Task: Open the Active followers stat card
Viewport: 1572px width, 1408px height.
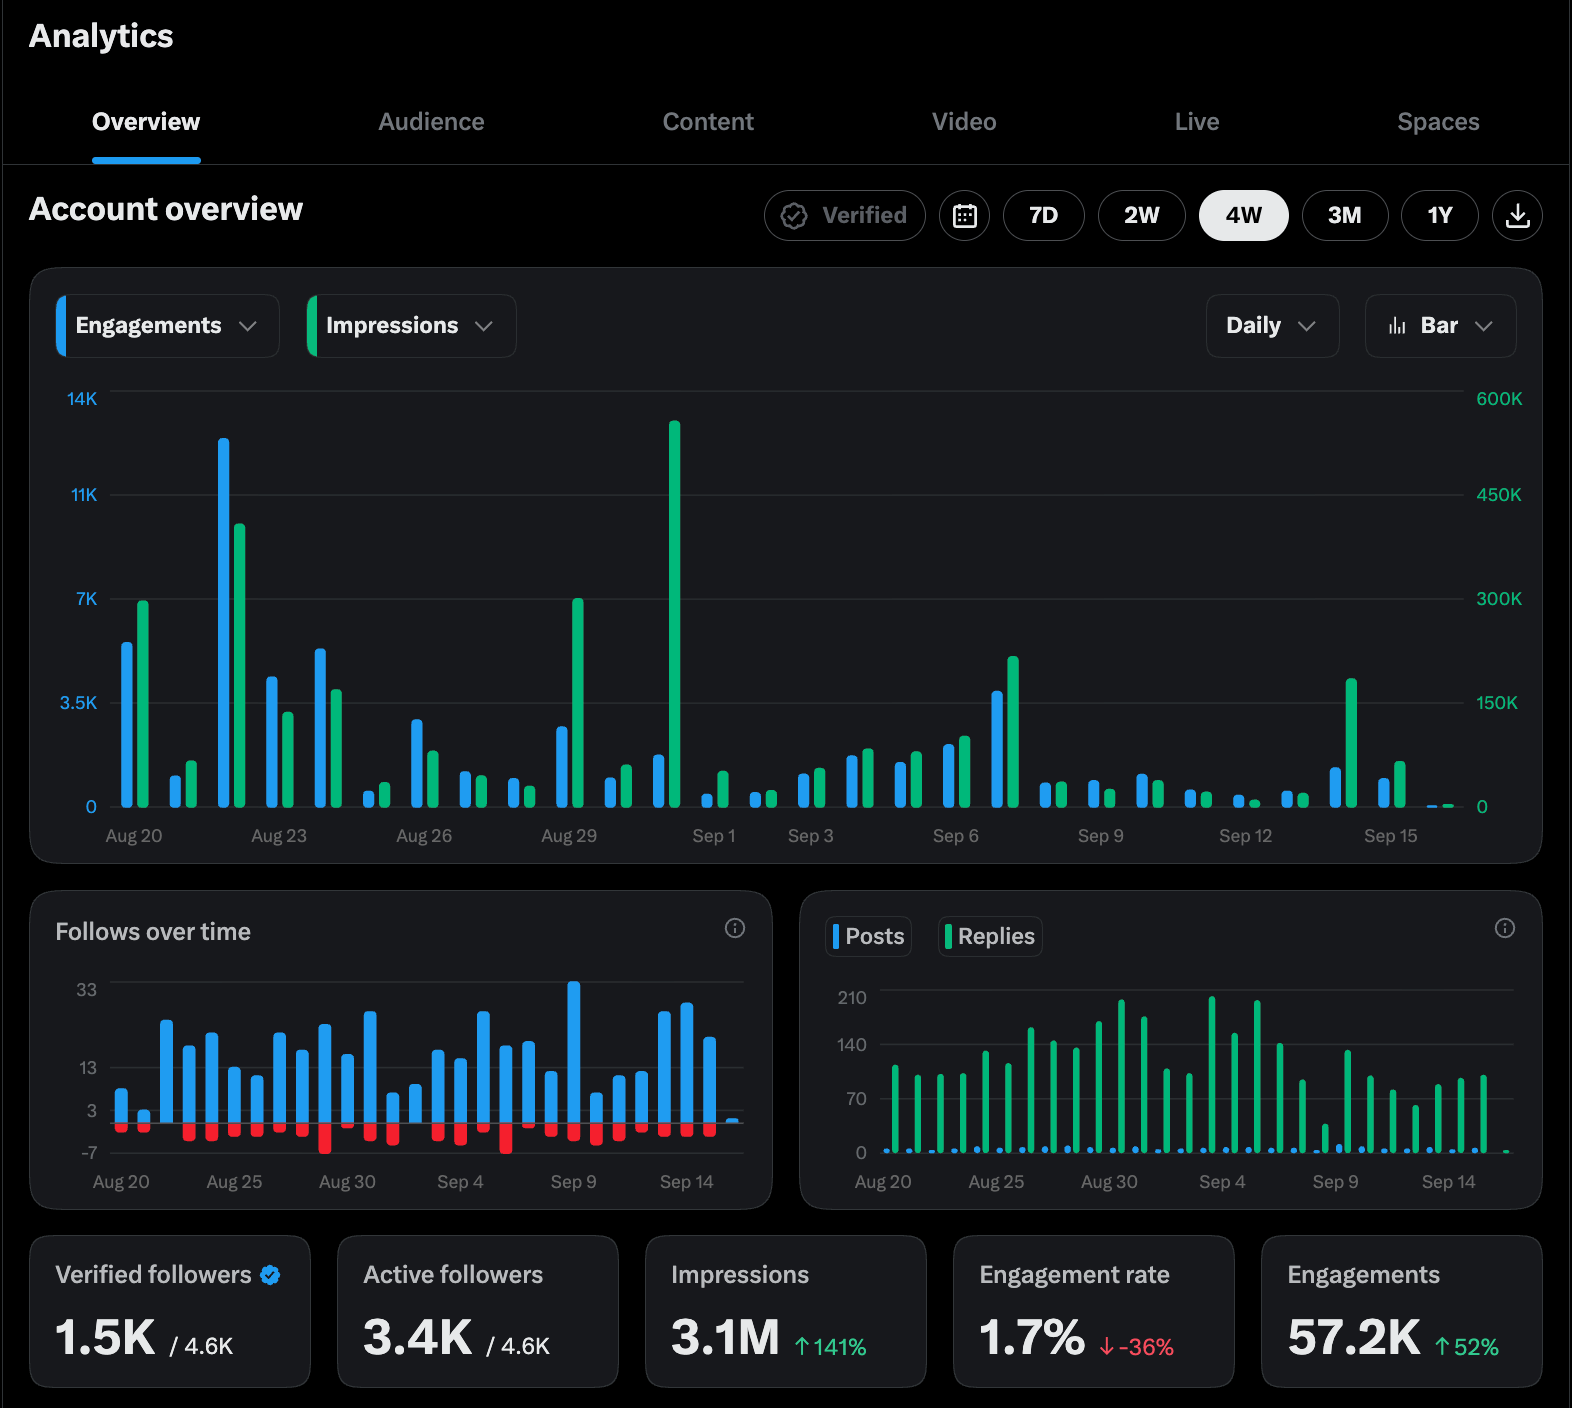Action: coord(478,1311)
